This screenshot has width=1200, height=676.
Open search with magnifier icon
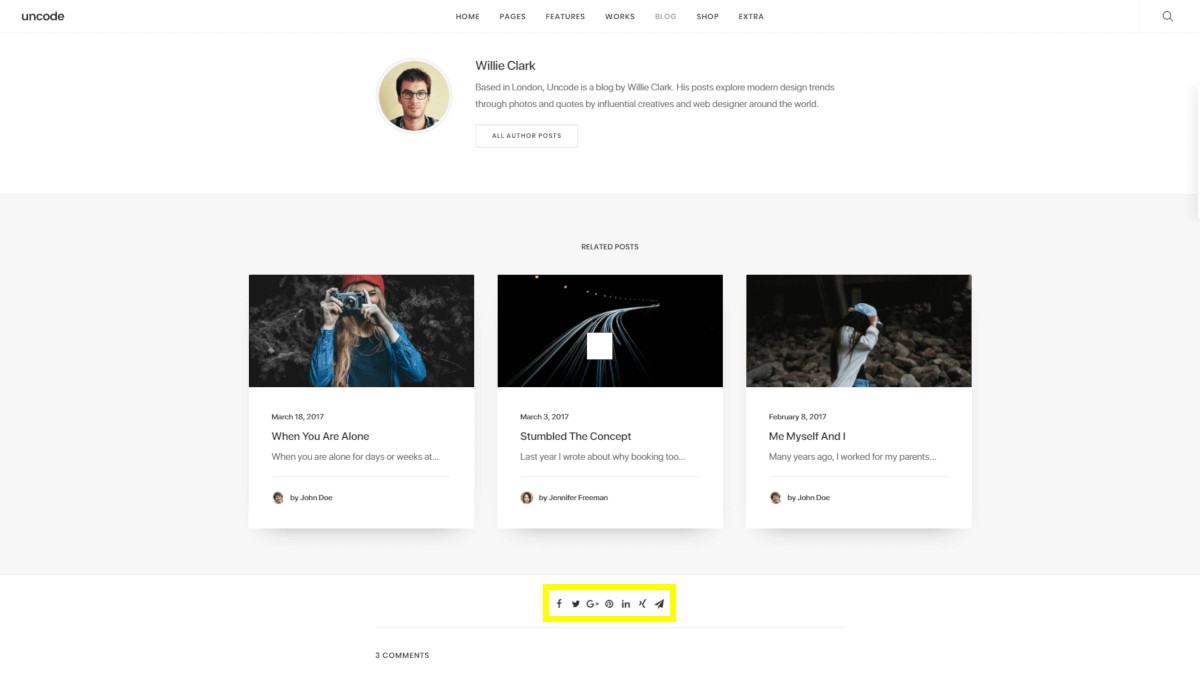1167,16
